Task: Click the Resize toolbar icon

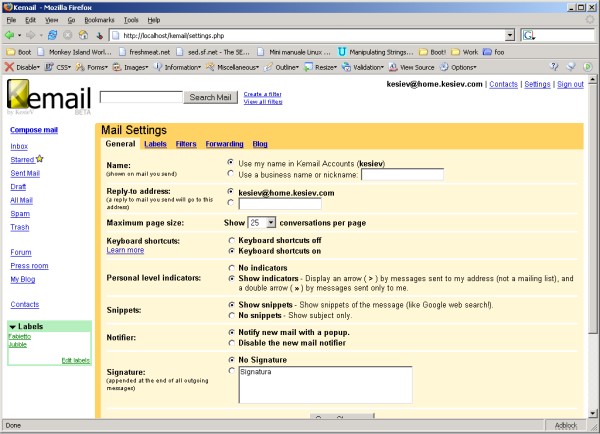Action: (x=308, y=67)
